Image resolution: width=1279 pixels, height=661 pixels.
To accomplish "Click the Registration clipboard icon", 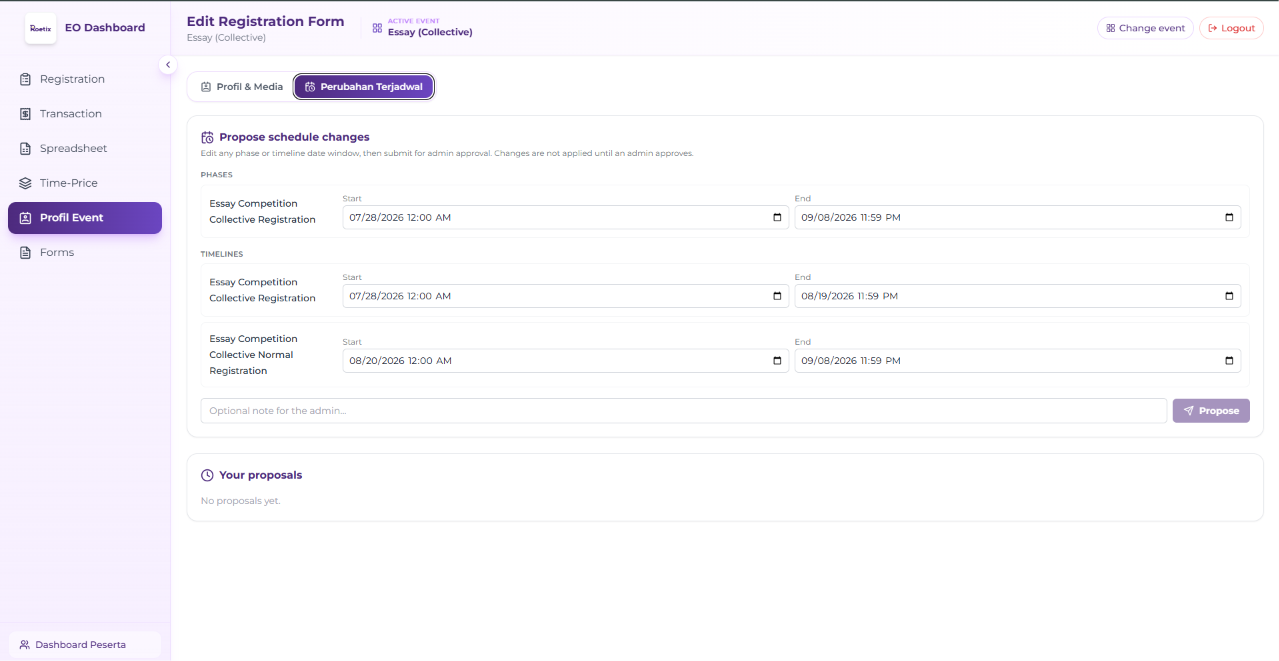I will pos(26,79).
